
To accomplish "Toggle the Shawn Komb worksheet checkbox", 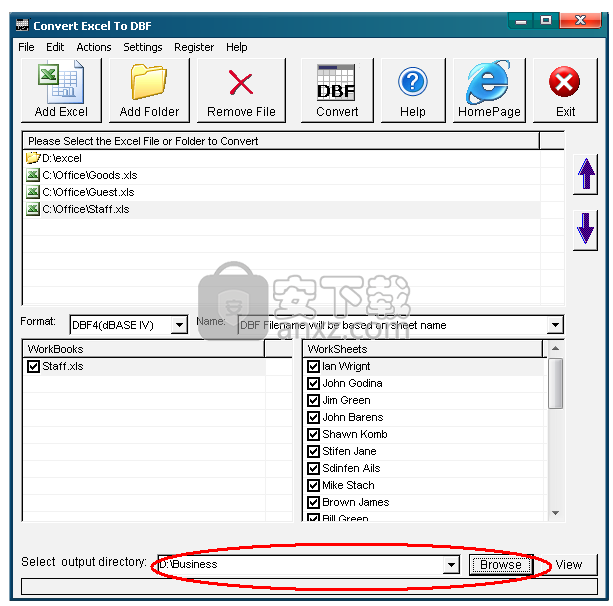I will pos(313,434).
